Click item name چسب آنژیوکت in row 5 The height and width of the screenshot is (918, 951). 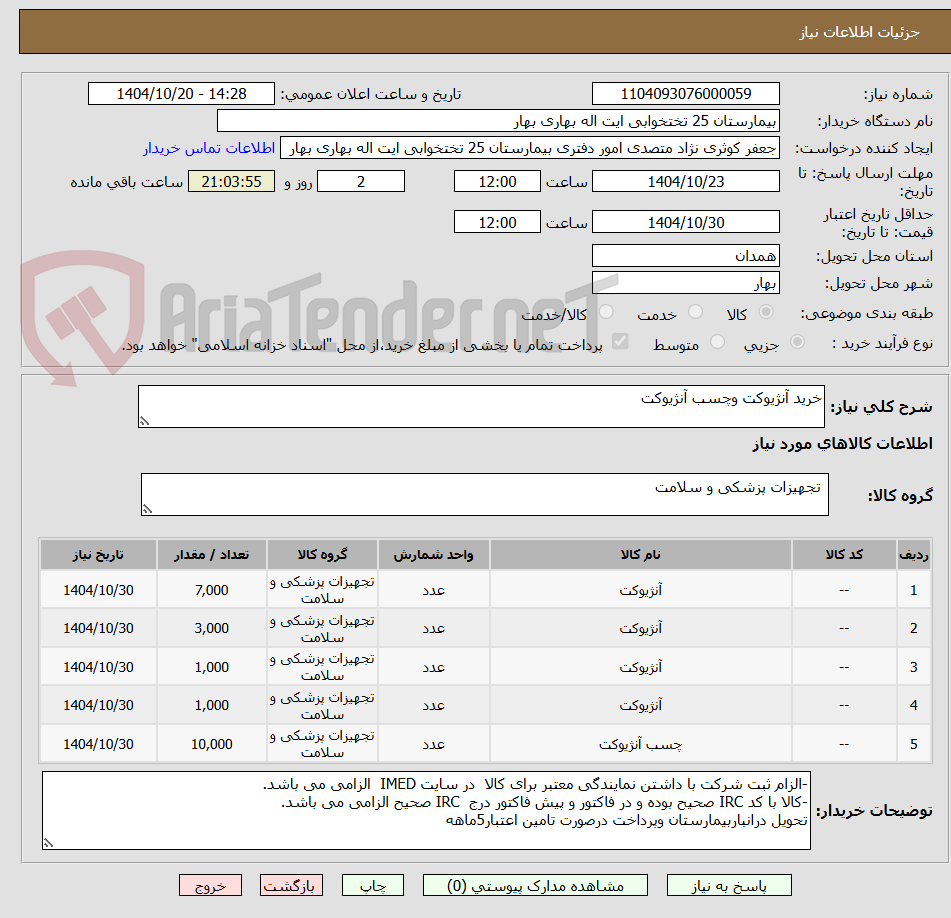[640, 744]
